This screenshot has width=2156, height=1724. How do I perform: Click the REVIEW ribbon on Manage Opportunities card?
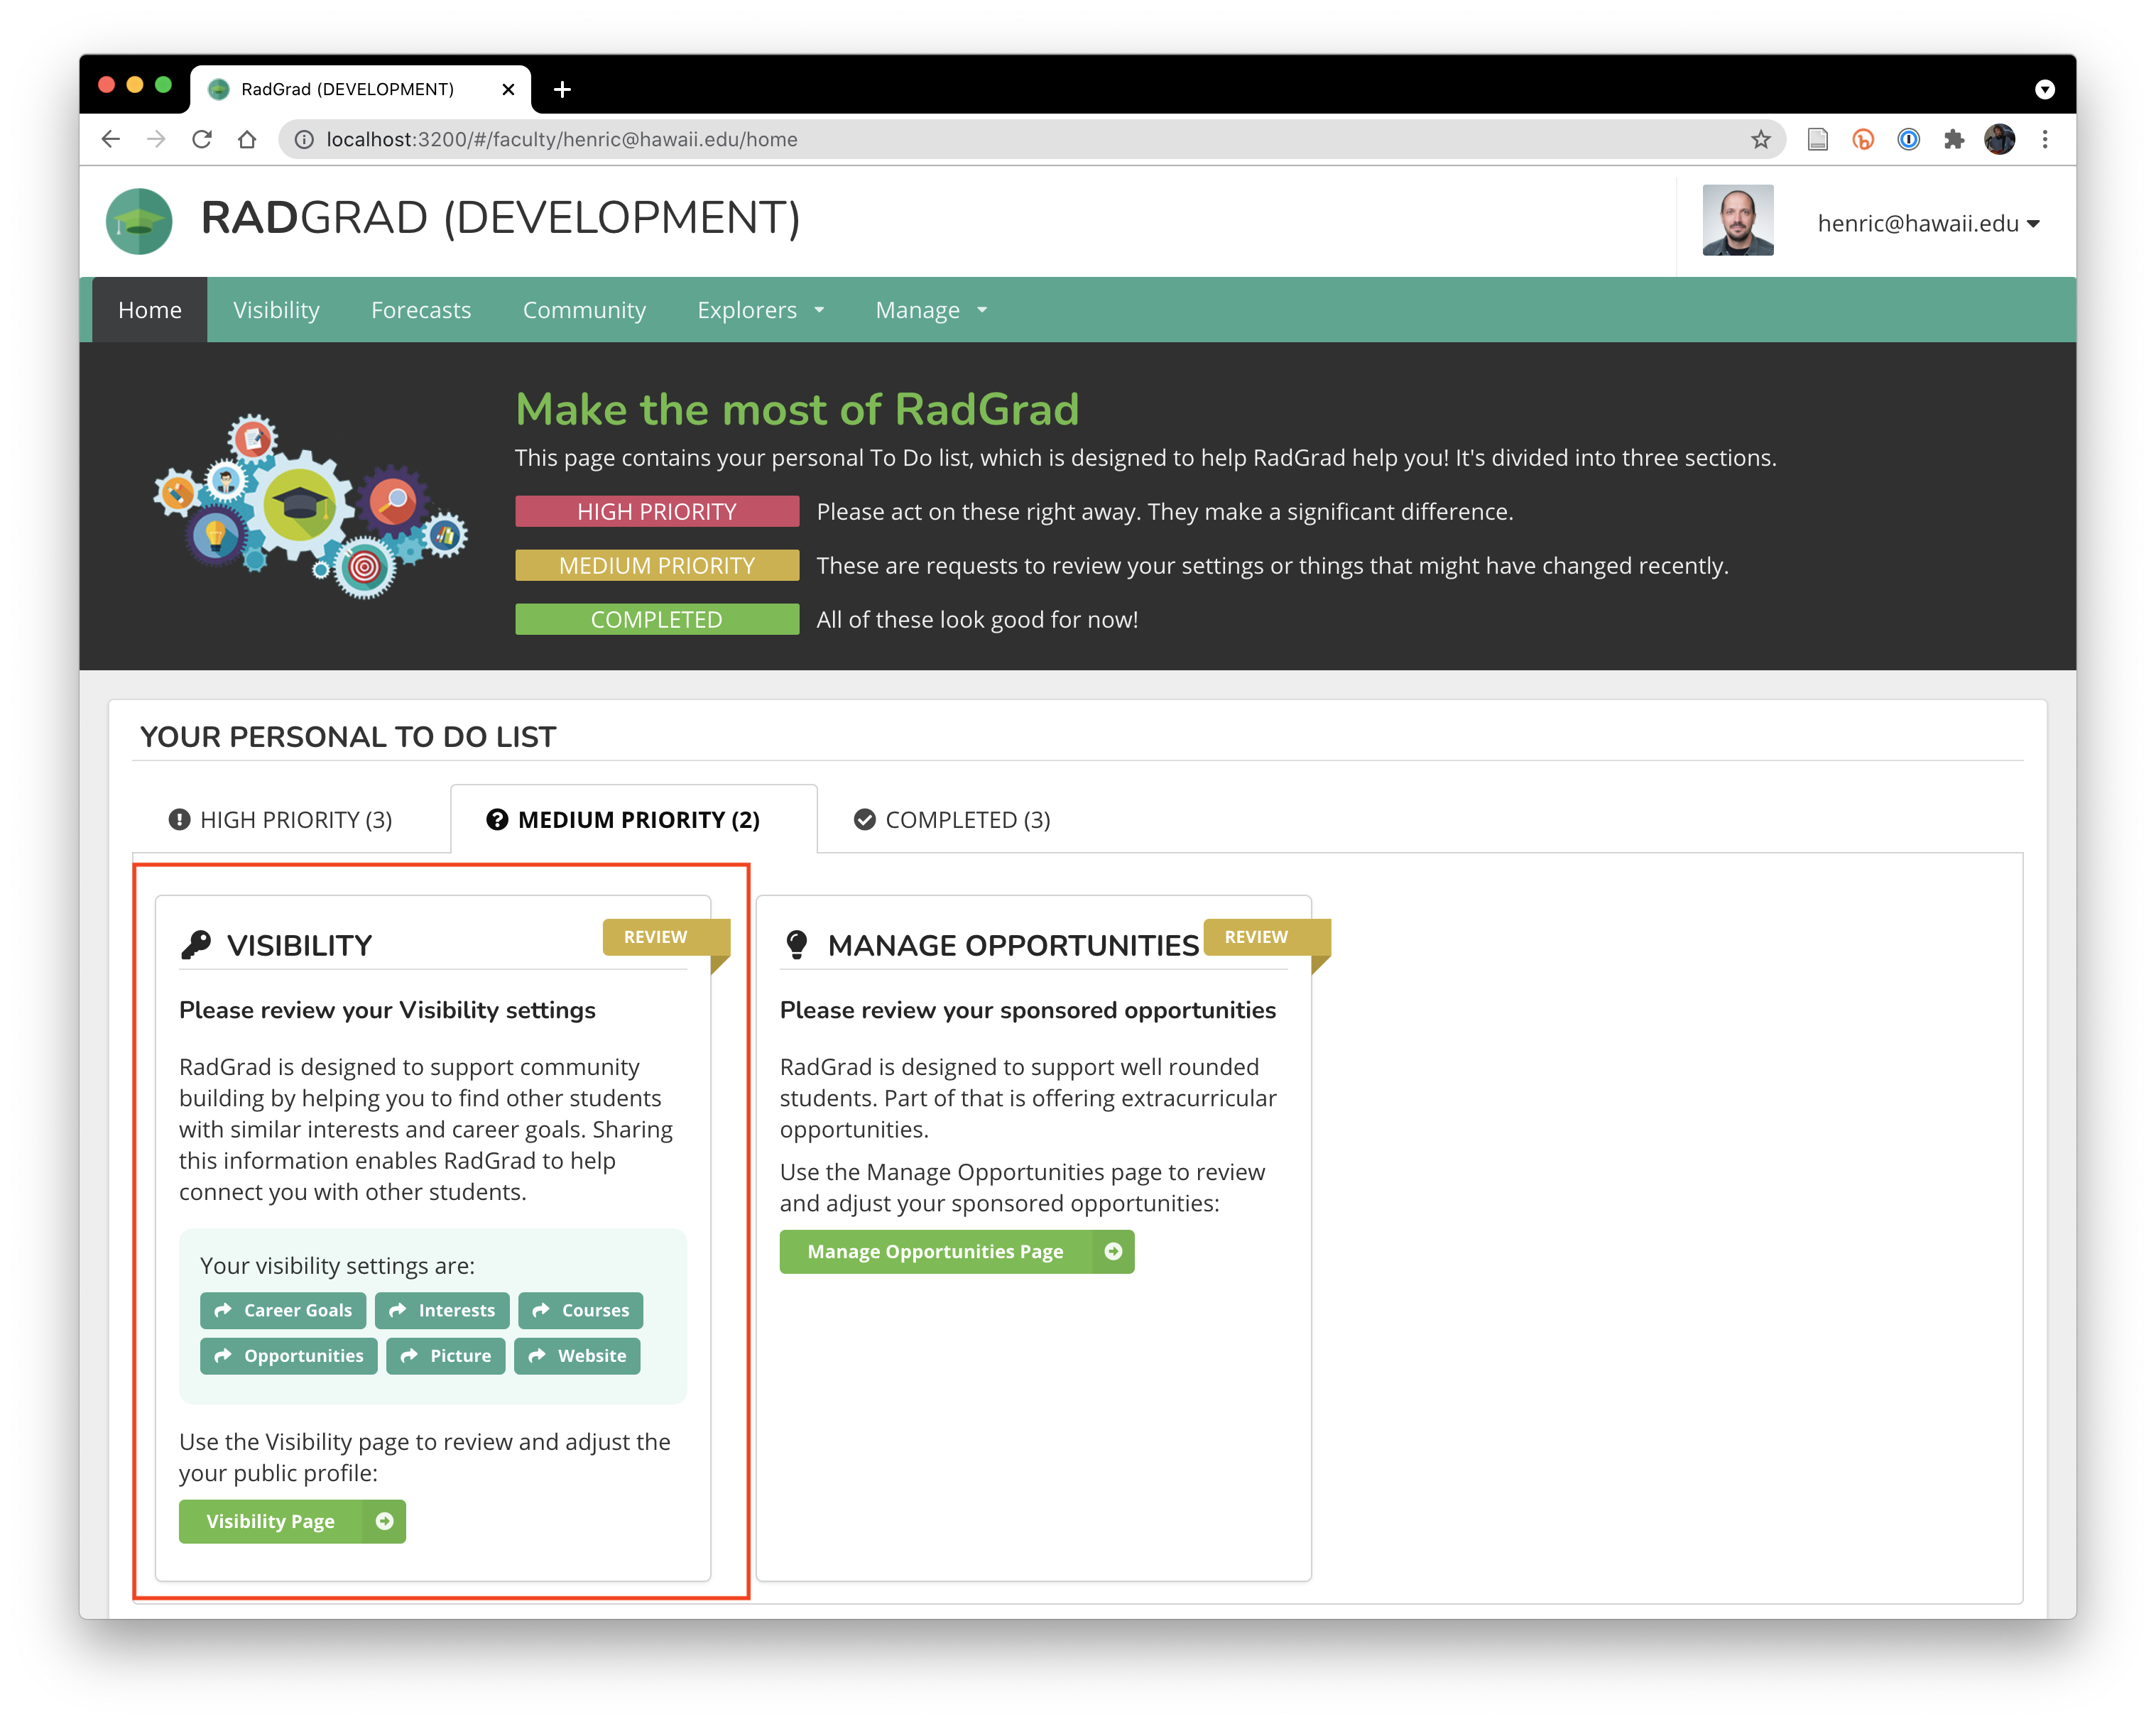1267,937
